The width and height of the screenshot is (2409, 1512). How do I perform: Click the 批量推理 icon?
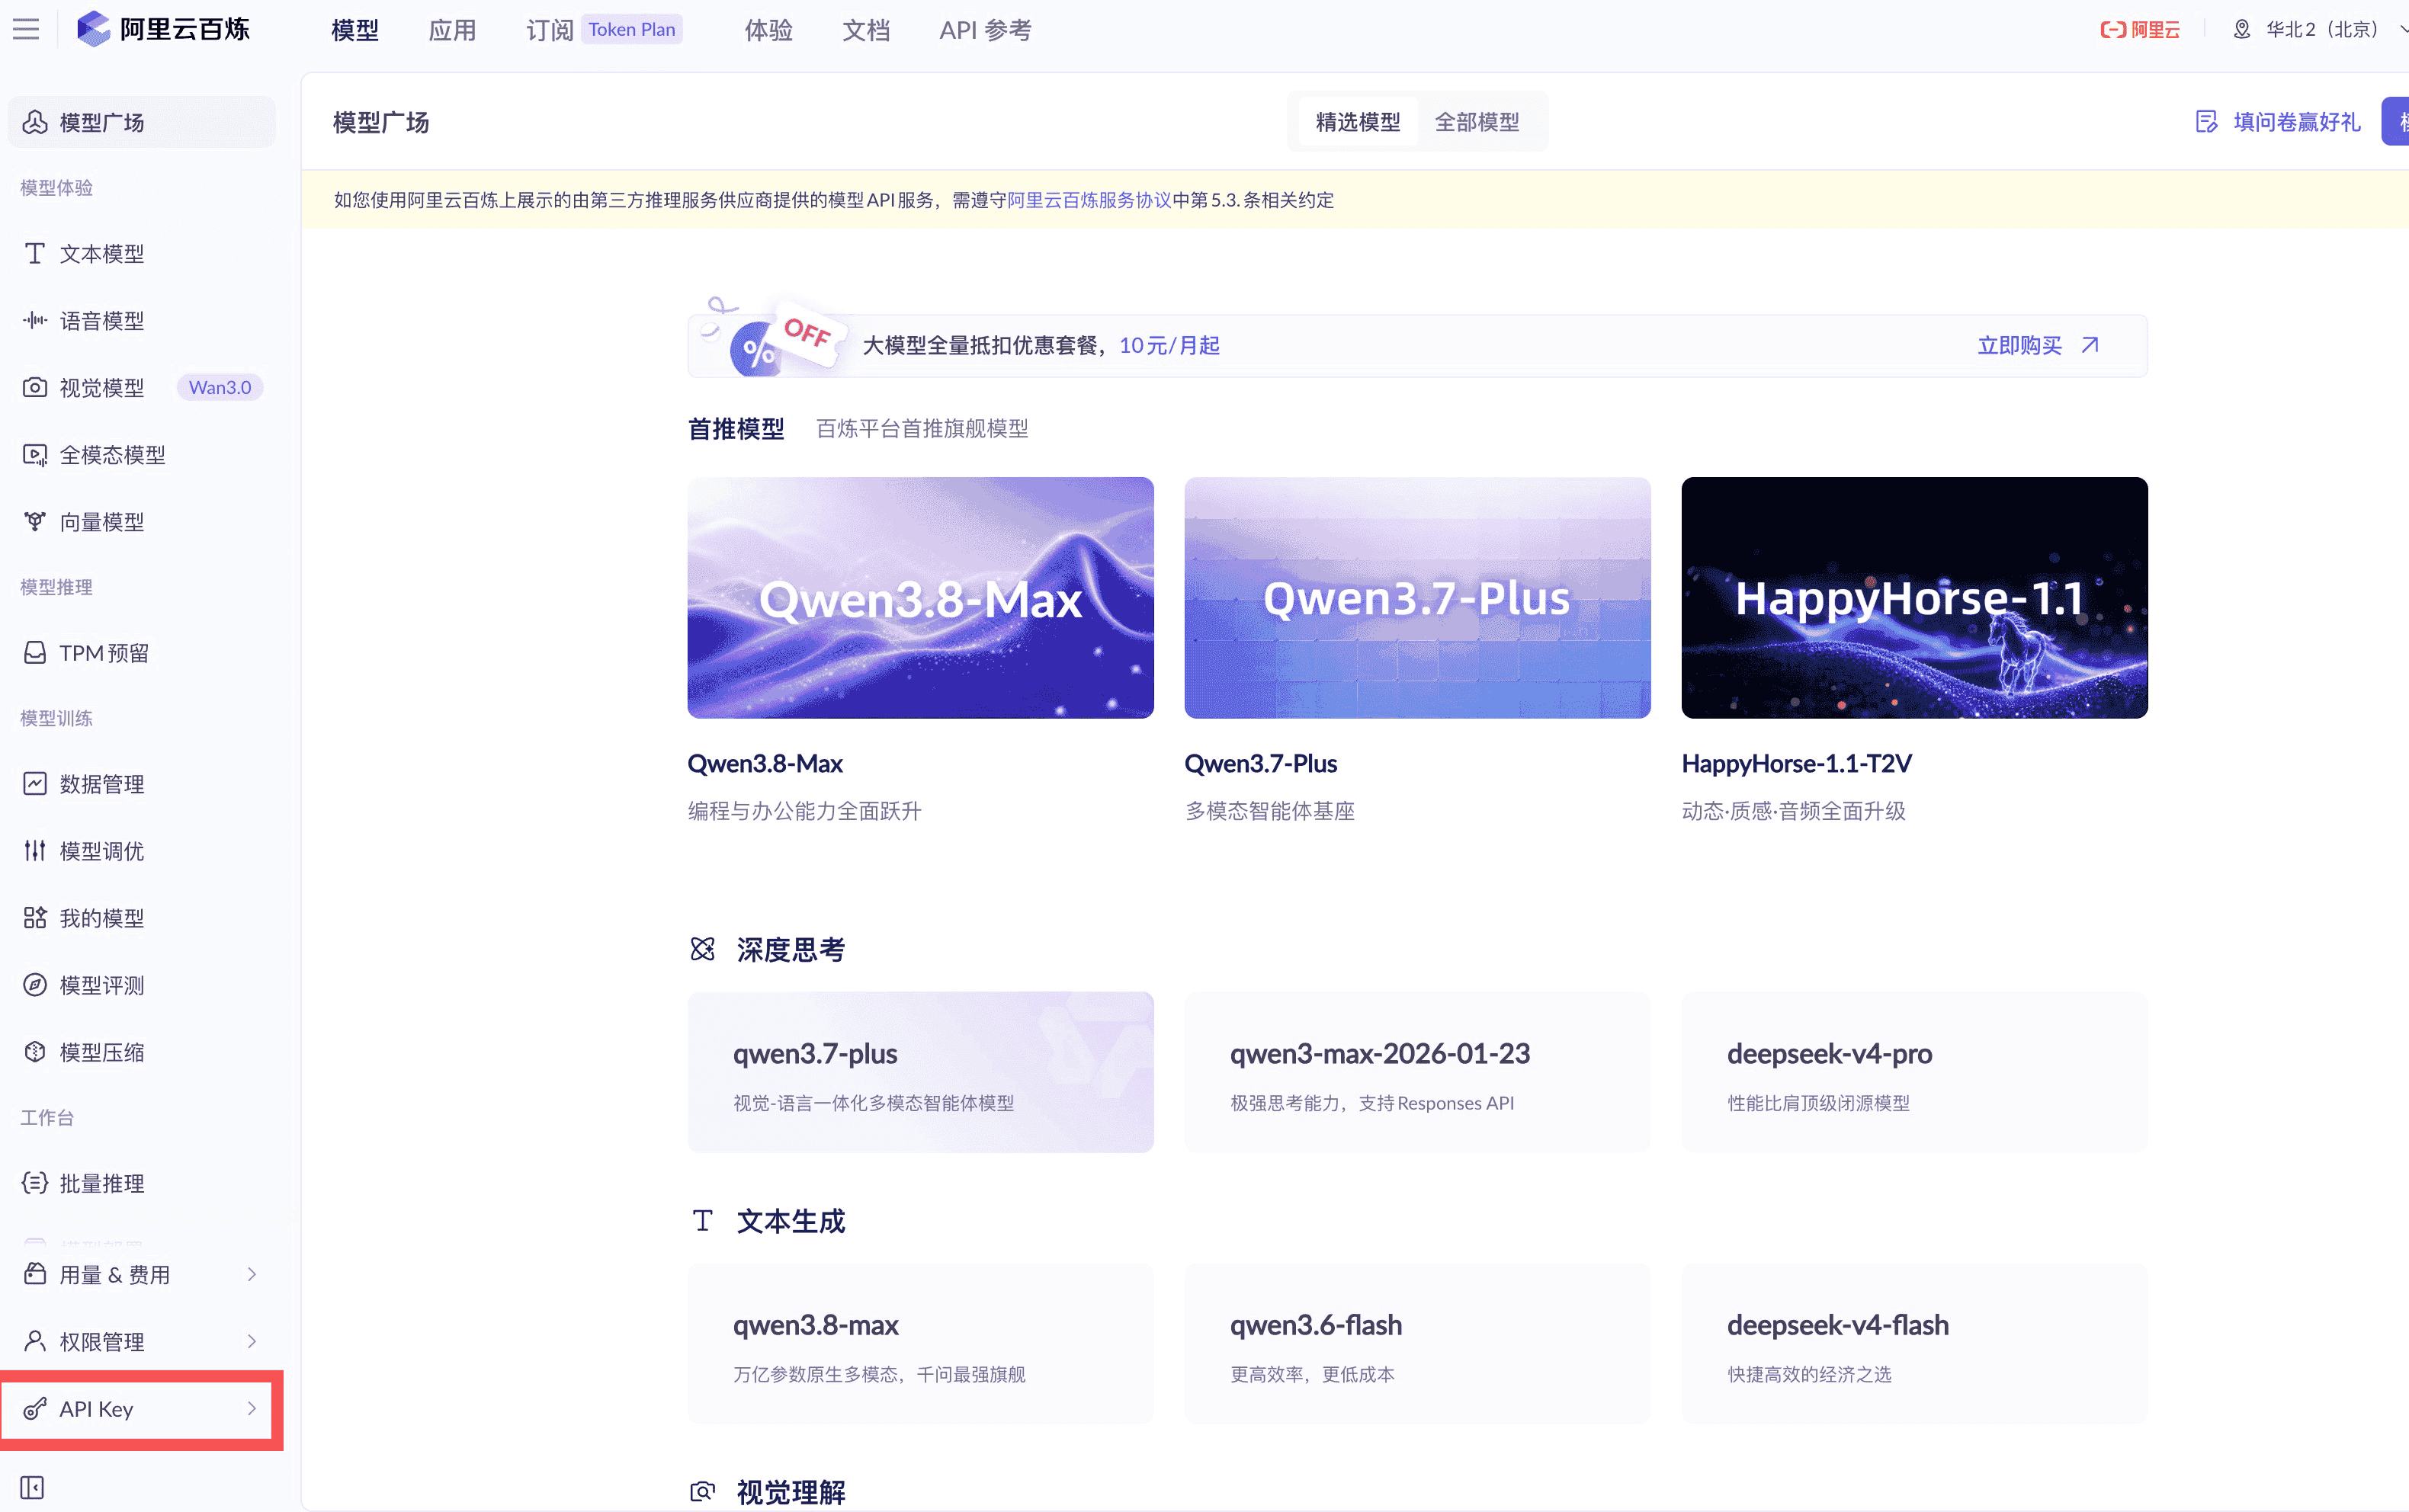click(x=35, y=1184)
